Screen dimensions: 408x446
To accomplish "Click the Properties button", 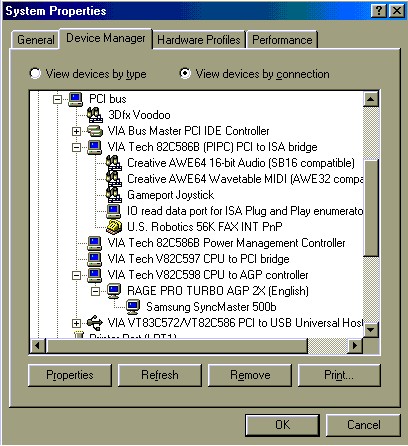I will click(x=70, y=375).
